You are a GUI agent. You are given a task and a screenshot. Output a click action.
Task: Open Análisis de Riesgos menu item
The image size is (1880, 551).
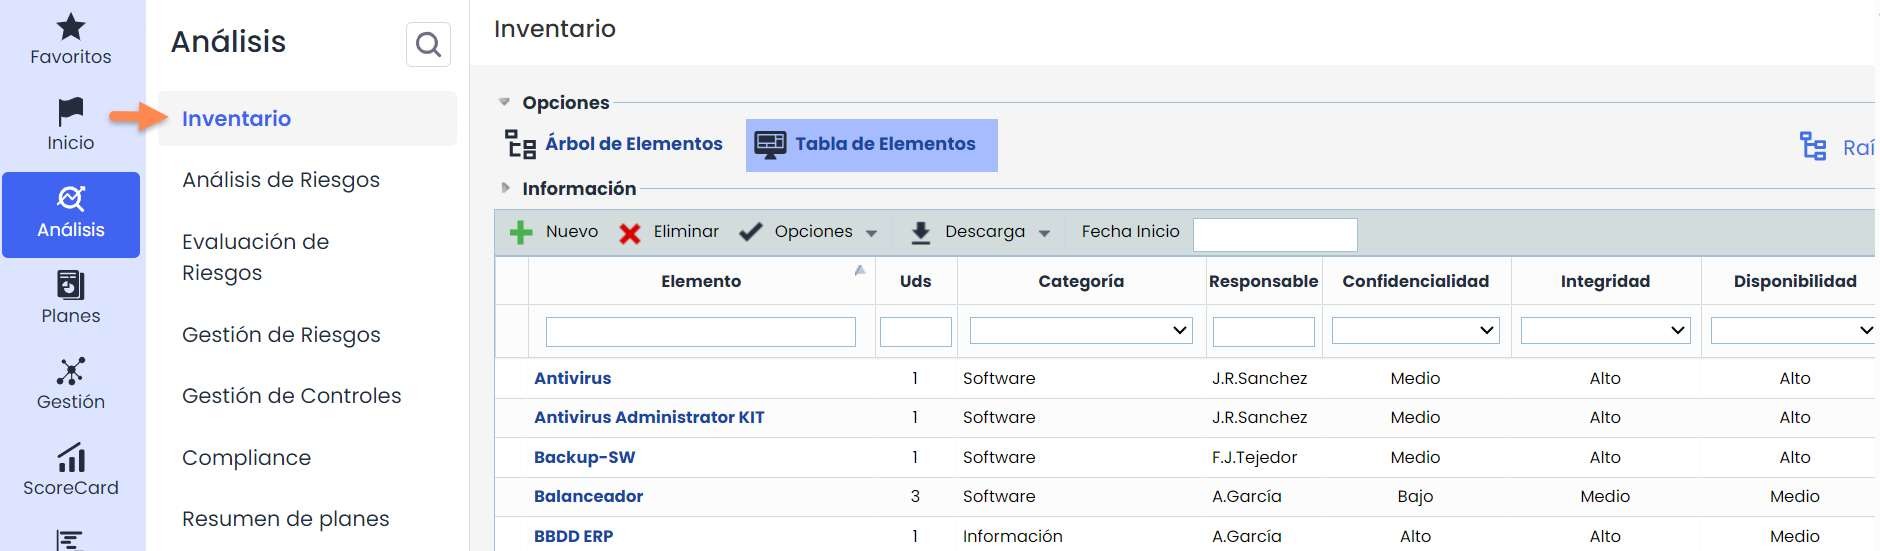click(281, 180)
